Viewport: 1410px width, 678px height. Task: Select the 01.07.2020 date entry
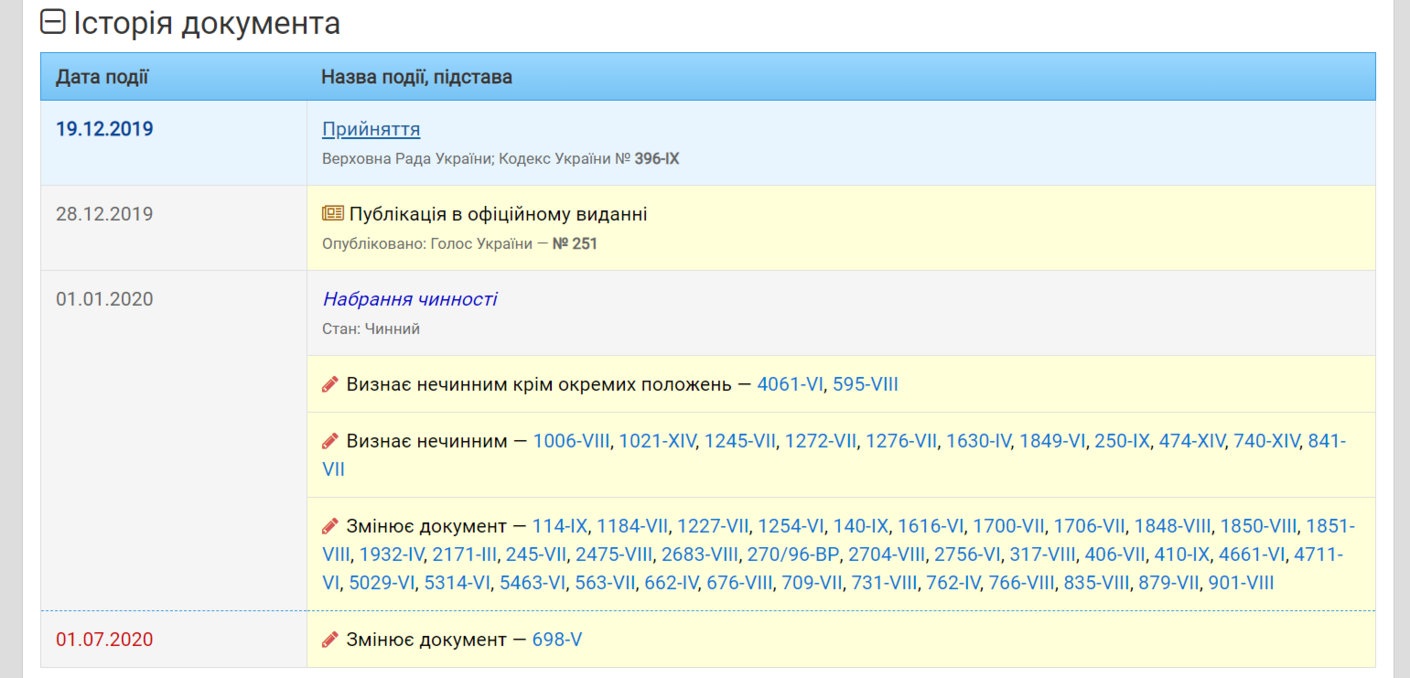104,639
